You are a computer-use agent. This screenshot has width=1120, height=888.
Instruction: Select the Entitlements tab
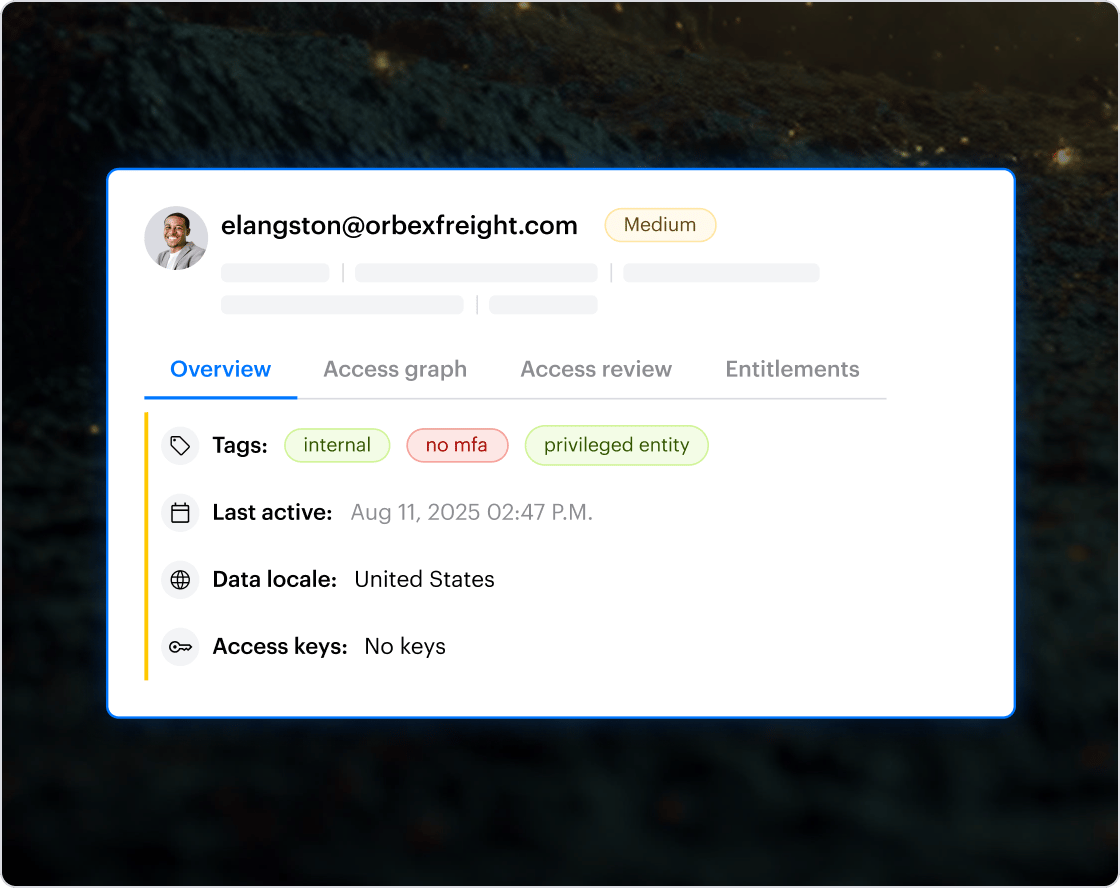792,369
